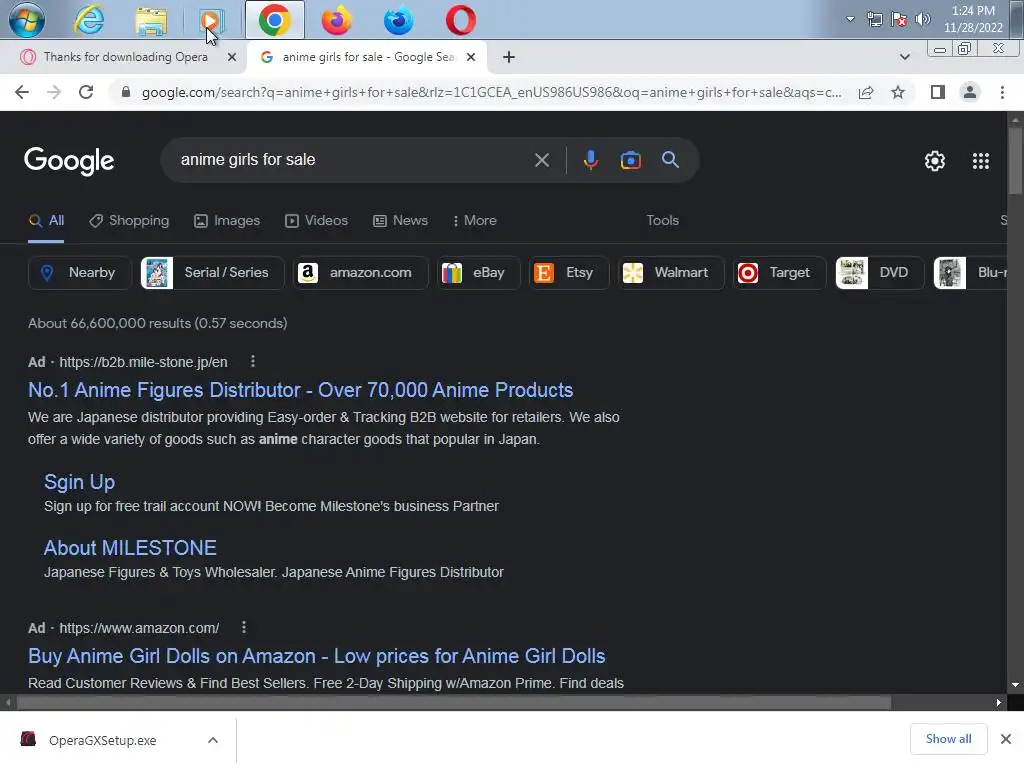The image size is (1024, 768).
Task: Share this page icon in address bar
Action: [866, 92]
